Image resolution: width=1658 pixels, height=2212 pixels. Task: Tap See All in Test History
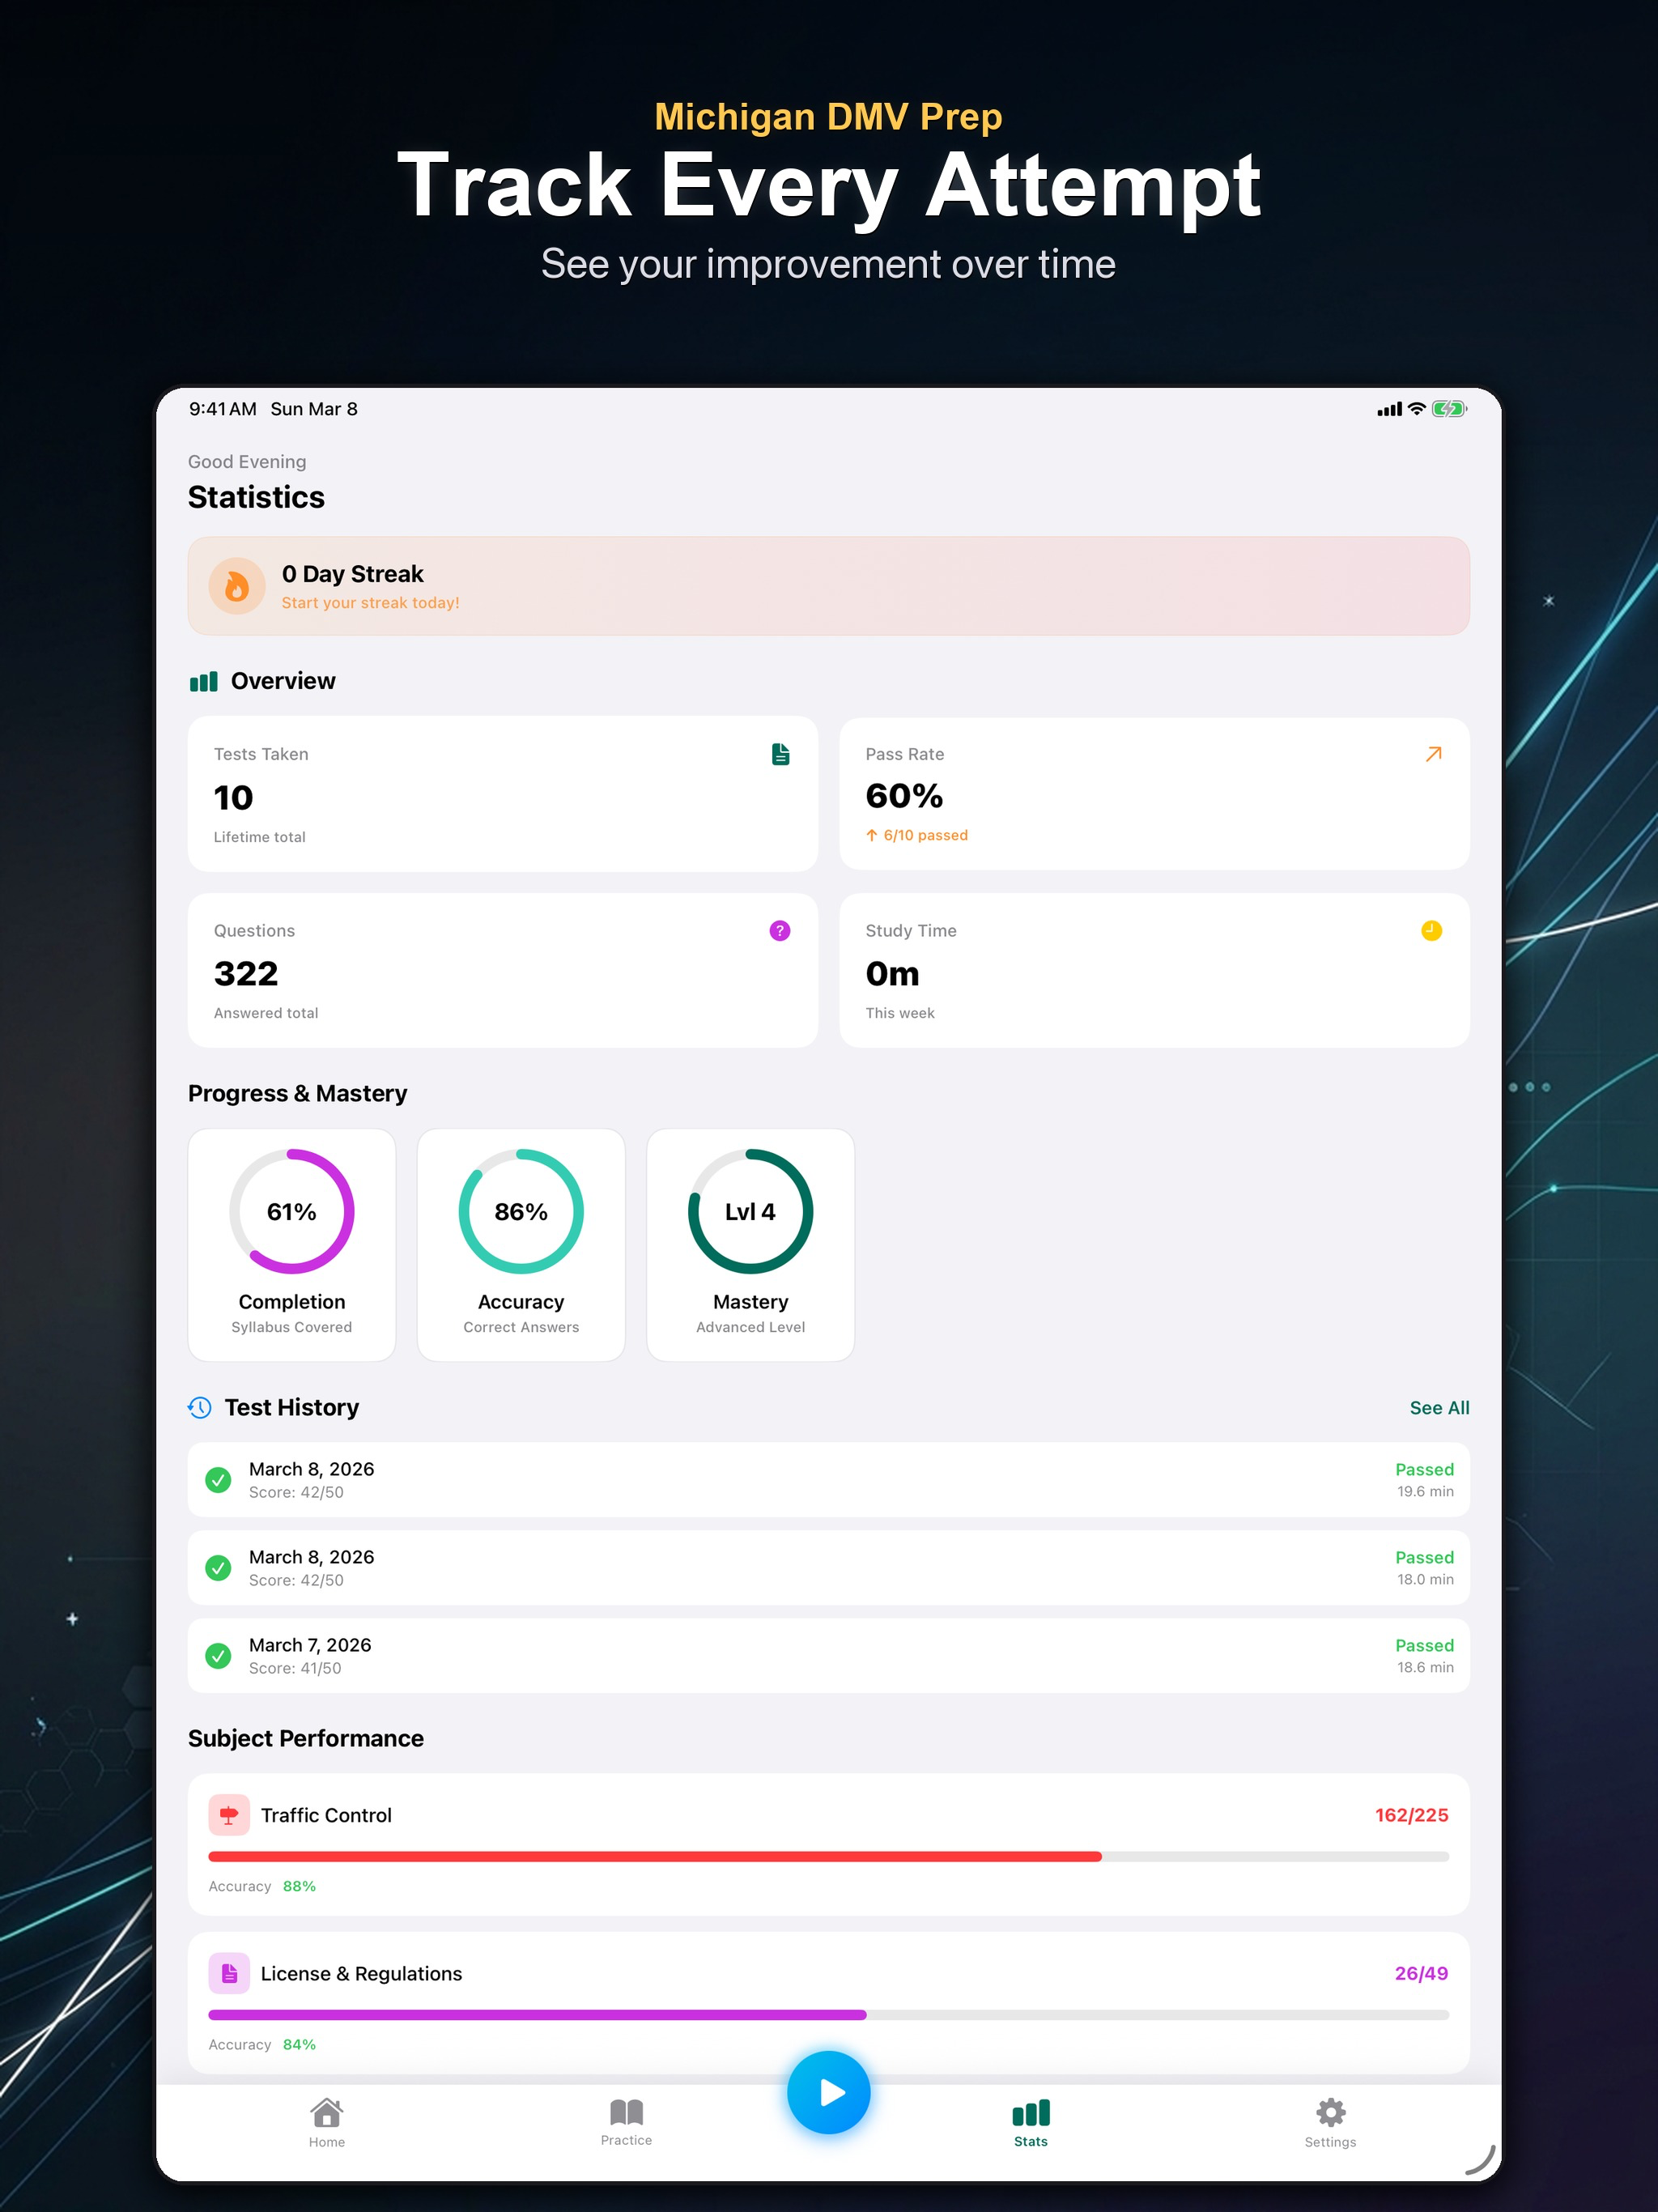pyautogui.click(x=1439, y=1408)
